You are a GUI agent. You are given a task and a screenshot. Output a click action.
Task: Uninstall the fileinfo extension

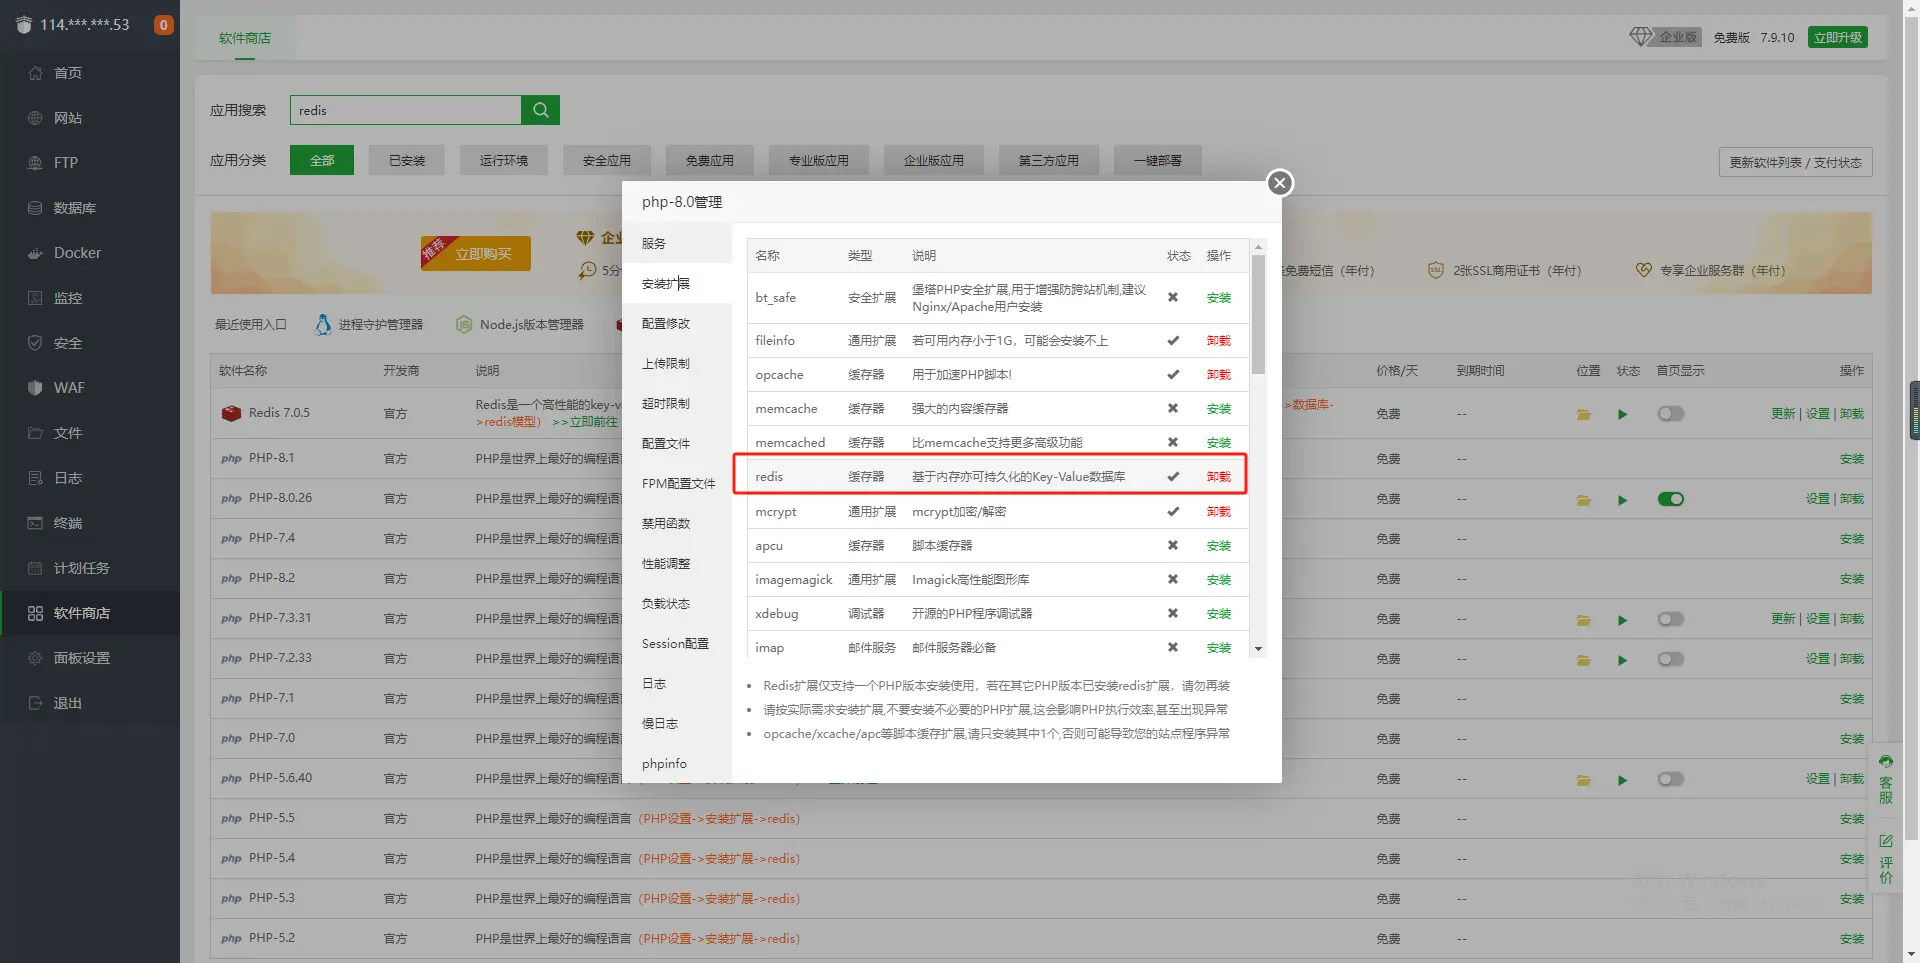point(1218,341)
